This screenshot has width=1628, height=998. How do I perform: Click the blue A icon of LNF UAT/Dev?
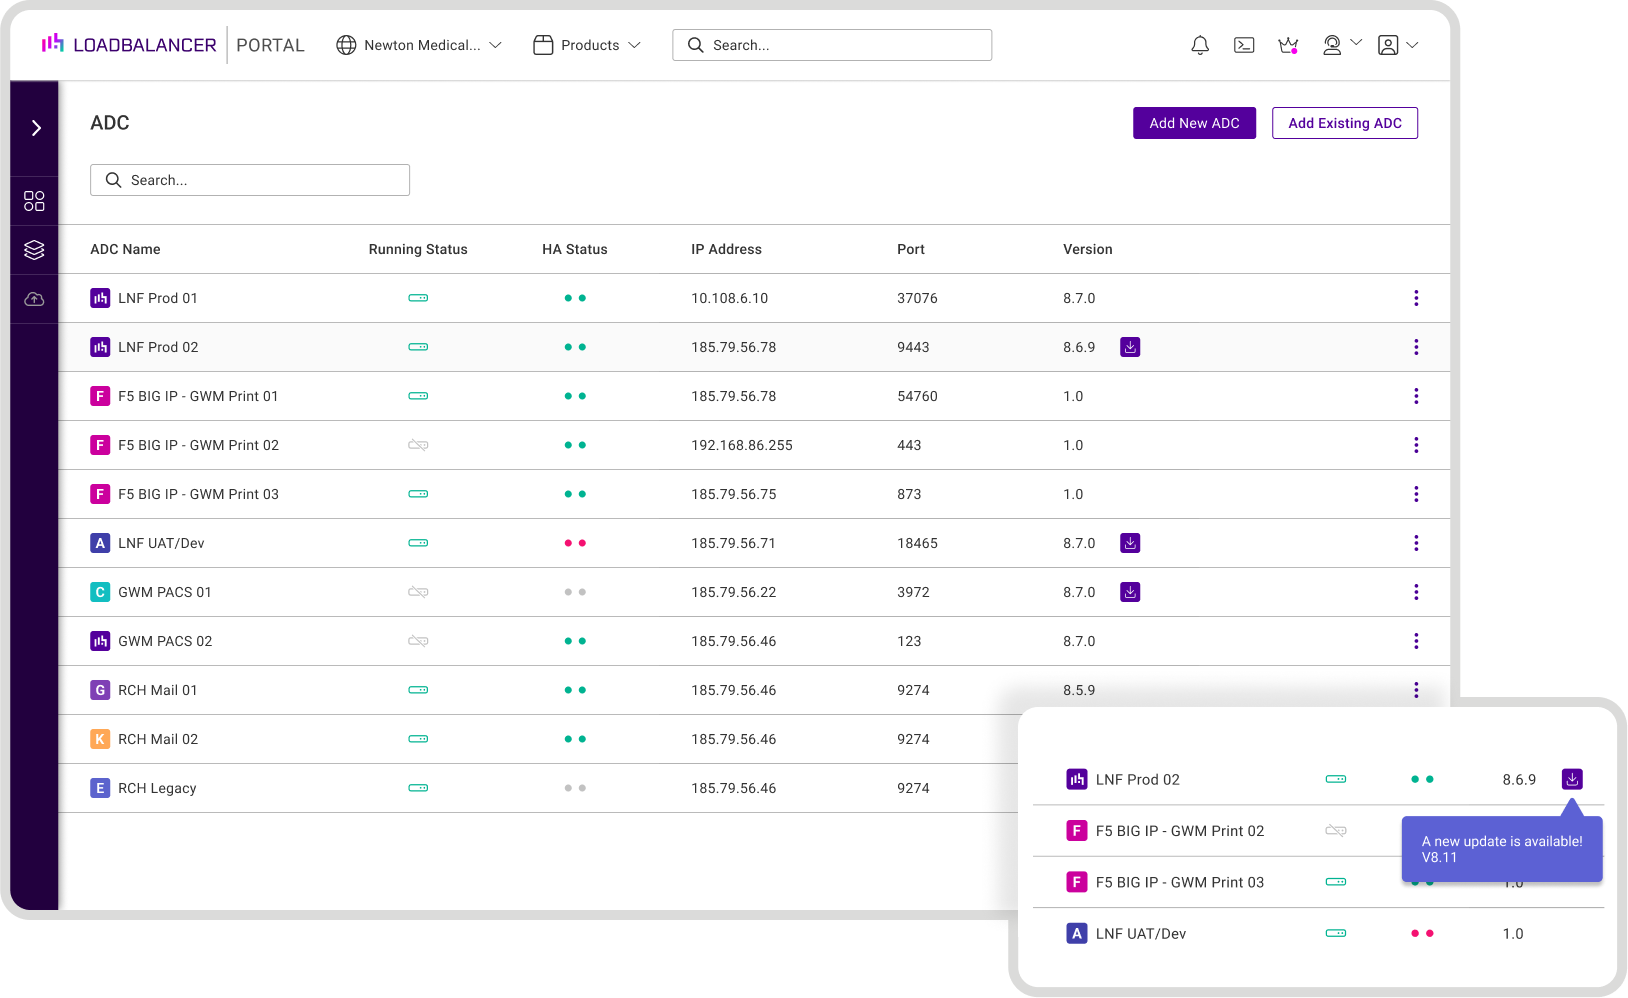[100, 543]
